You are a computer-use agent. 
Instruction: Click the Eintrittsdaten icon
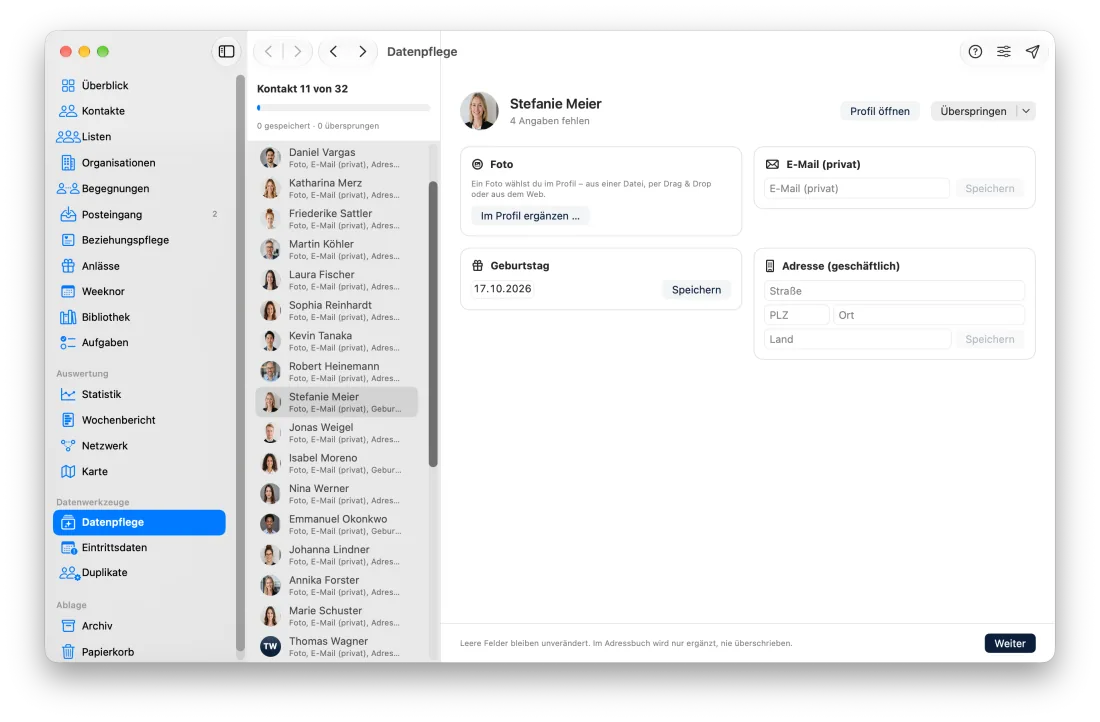68,548
